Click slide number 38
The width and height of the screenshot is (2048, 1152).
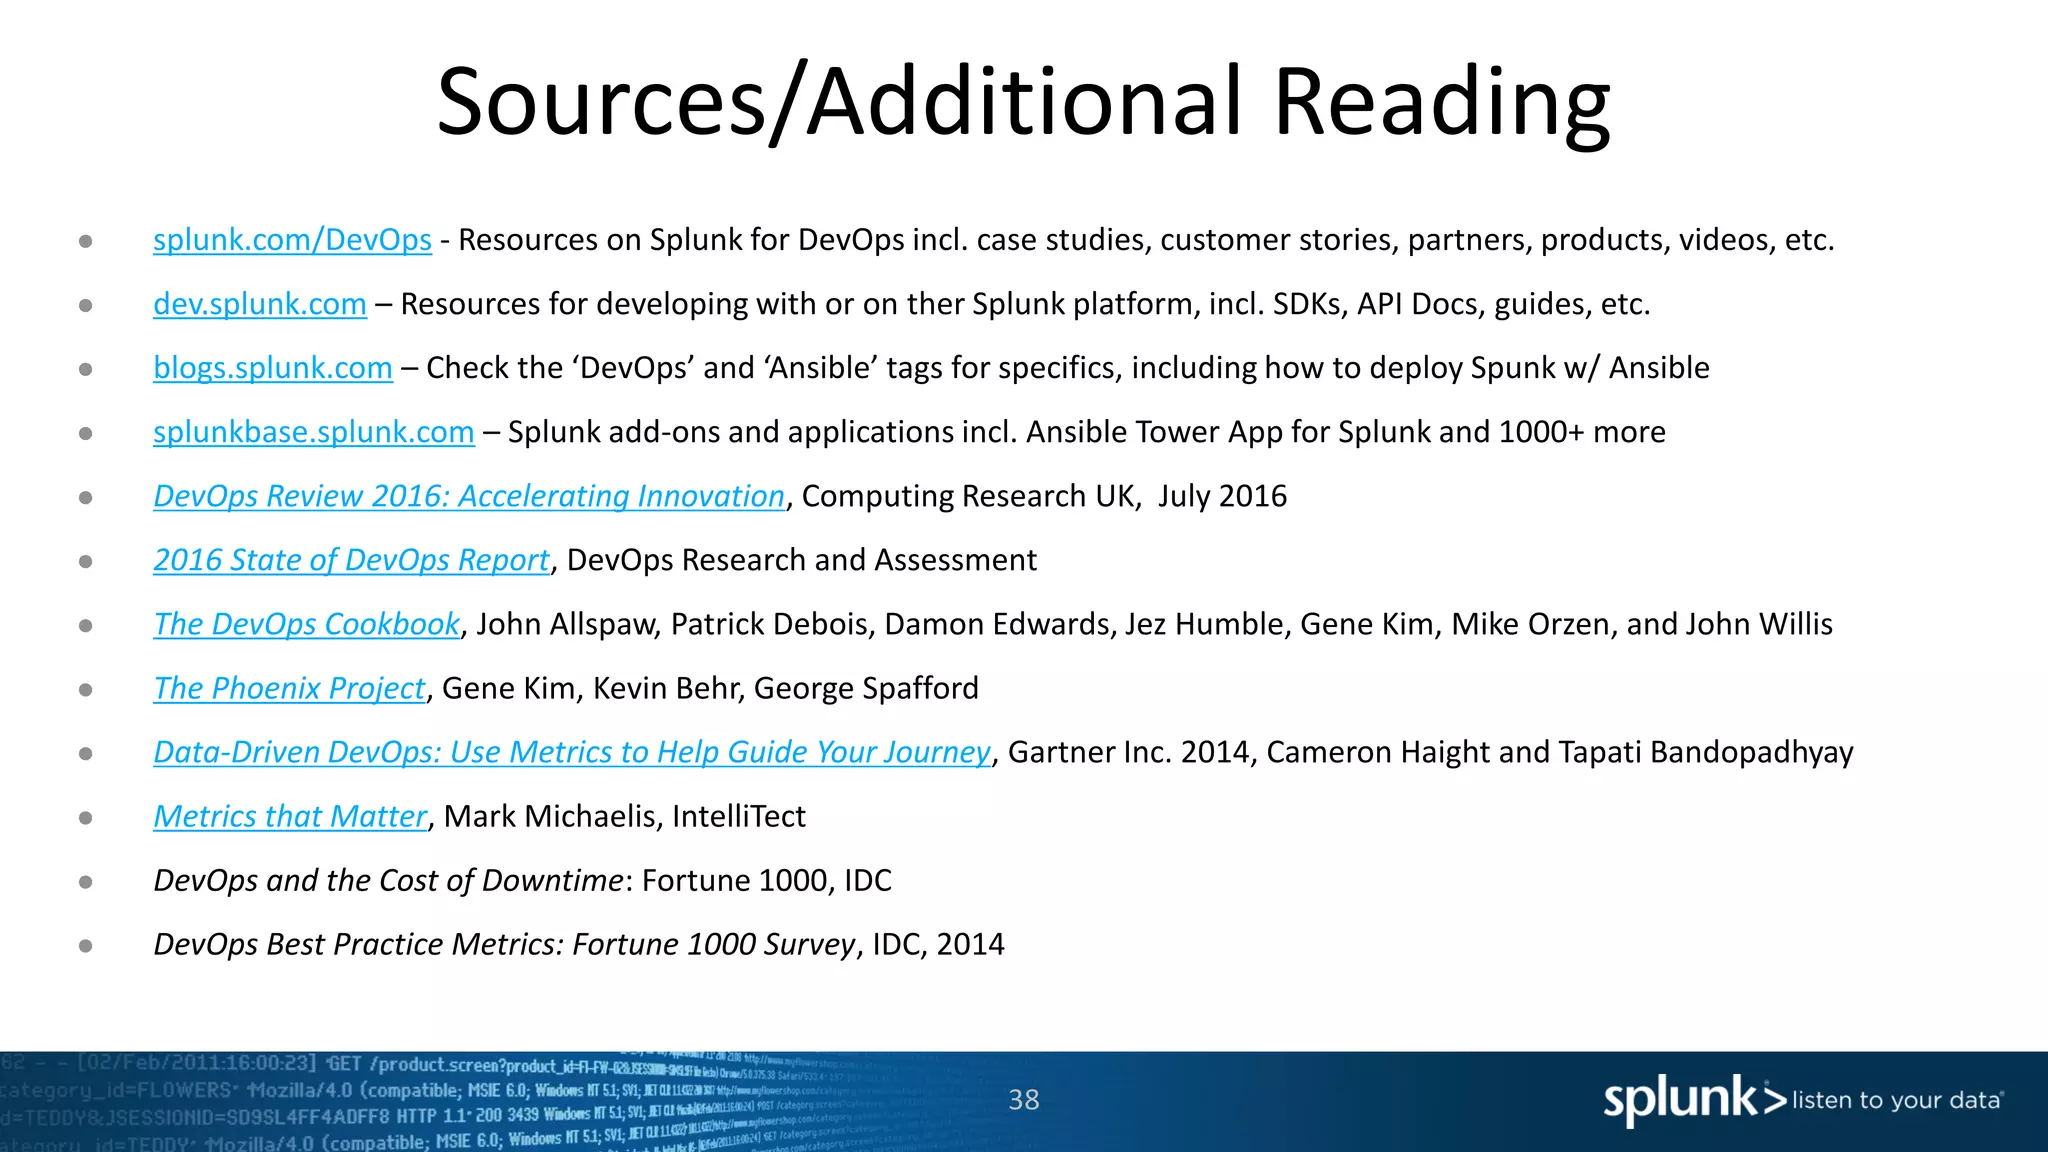1024,1100
